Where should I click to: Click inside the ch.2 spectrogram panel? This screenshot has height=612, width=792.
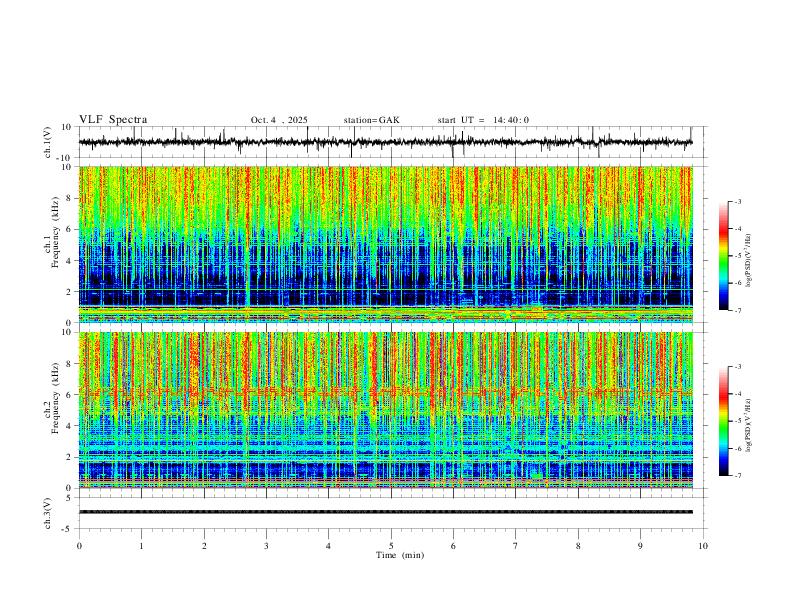[385, 410]
